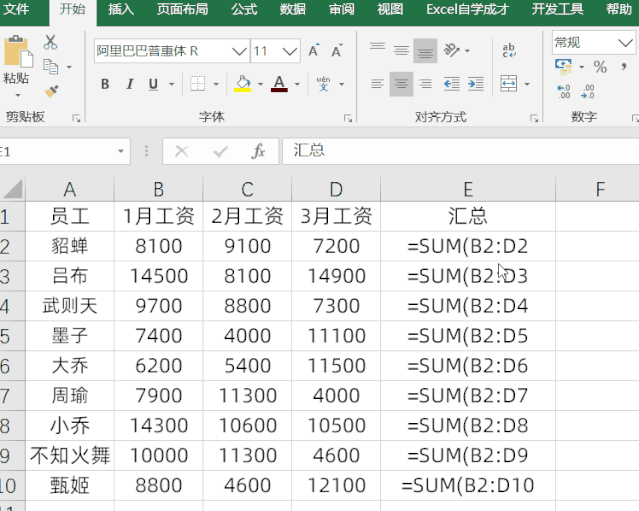Apply the yellow fill color bucket
The width and height of the screenshot is (639, 511).
242,84
